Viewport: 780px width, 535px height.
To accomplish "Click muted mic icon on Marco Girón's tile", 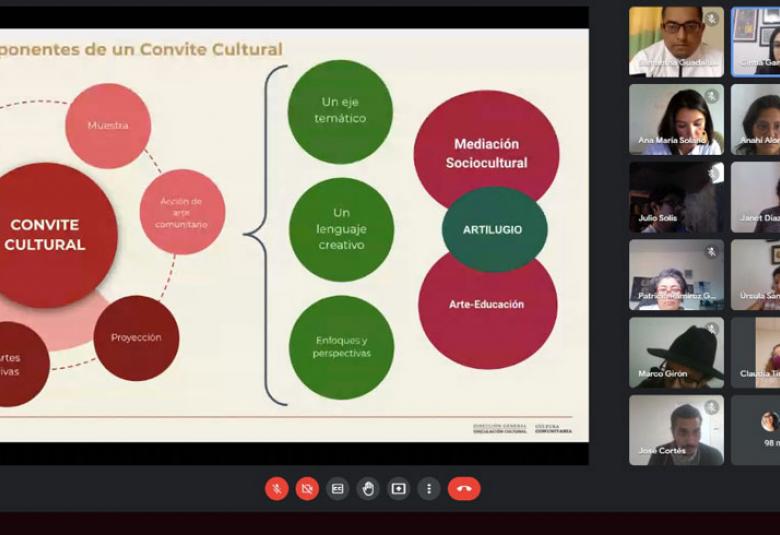I will pyautogui.click(x=712, y=329).
